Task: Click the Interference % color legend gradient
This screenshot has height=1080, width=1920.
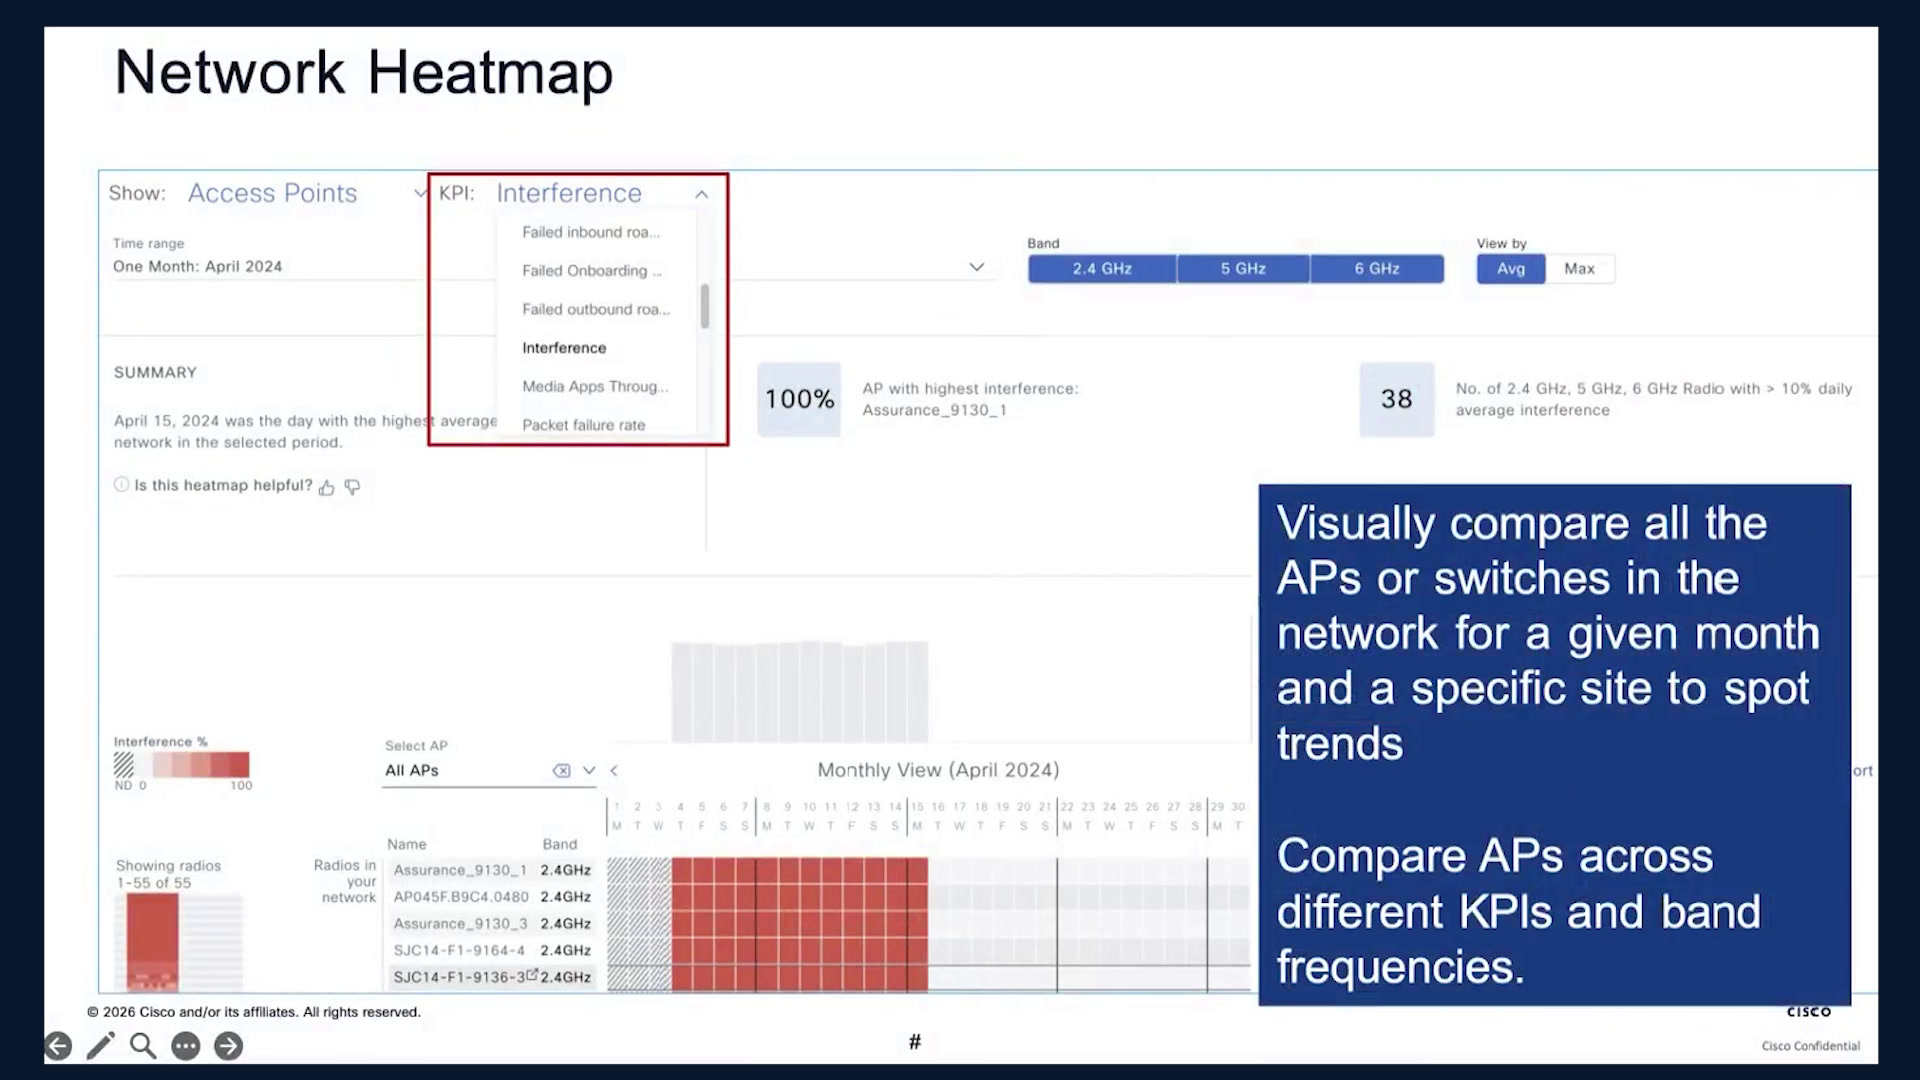Action: 200,765
